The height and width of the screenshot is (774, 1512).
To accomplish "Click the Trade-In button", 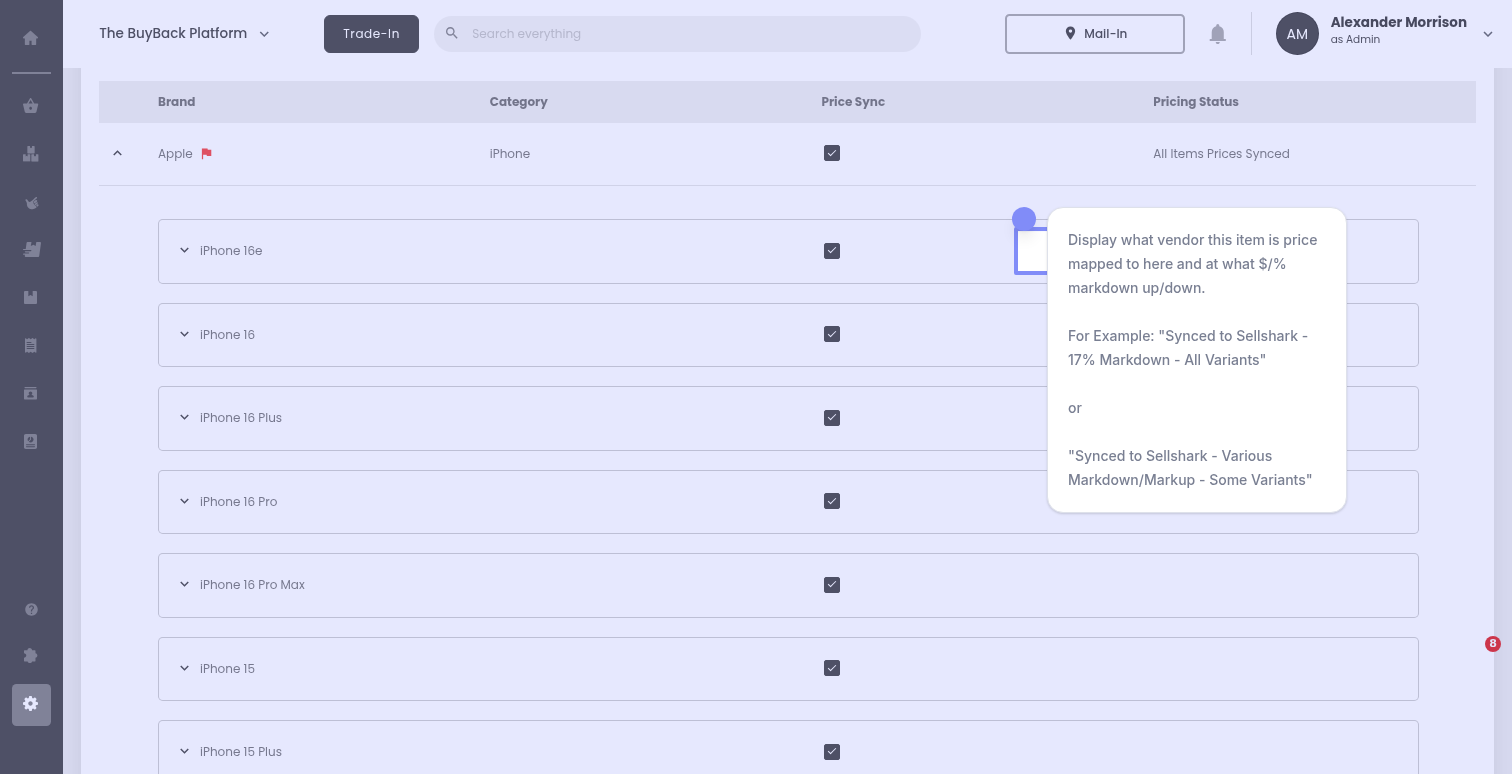I will coord(371,34).
